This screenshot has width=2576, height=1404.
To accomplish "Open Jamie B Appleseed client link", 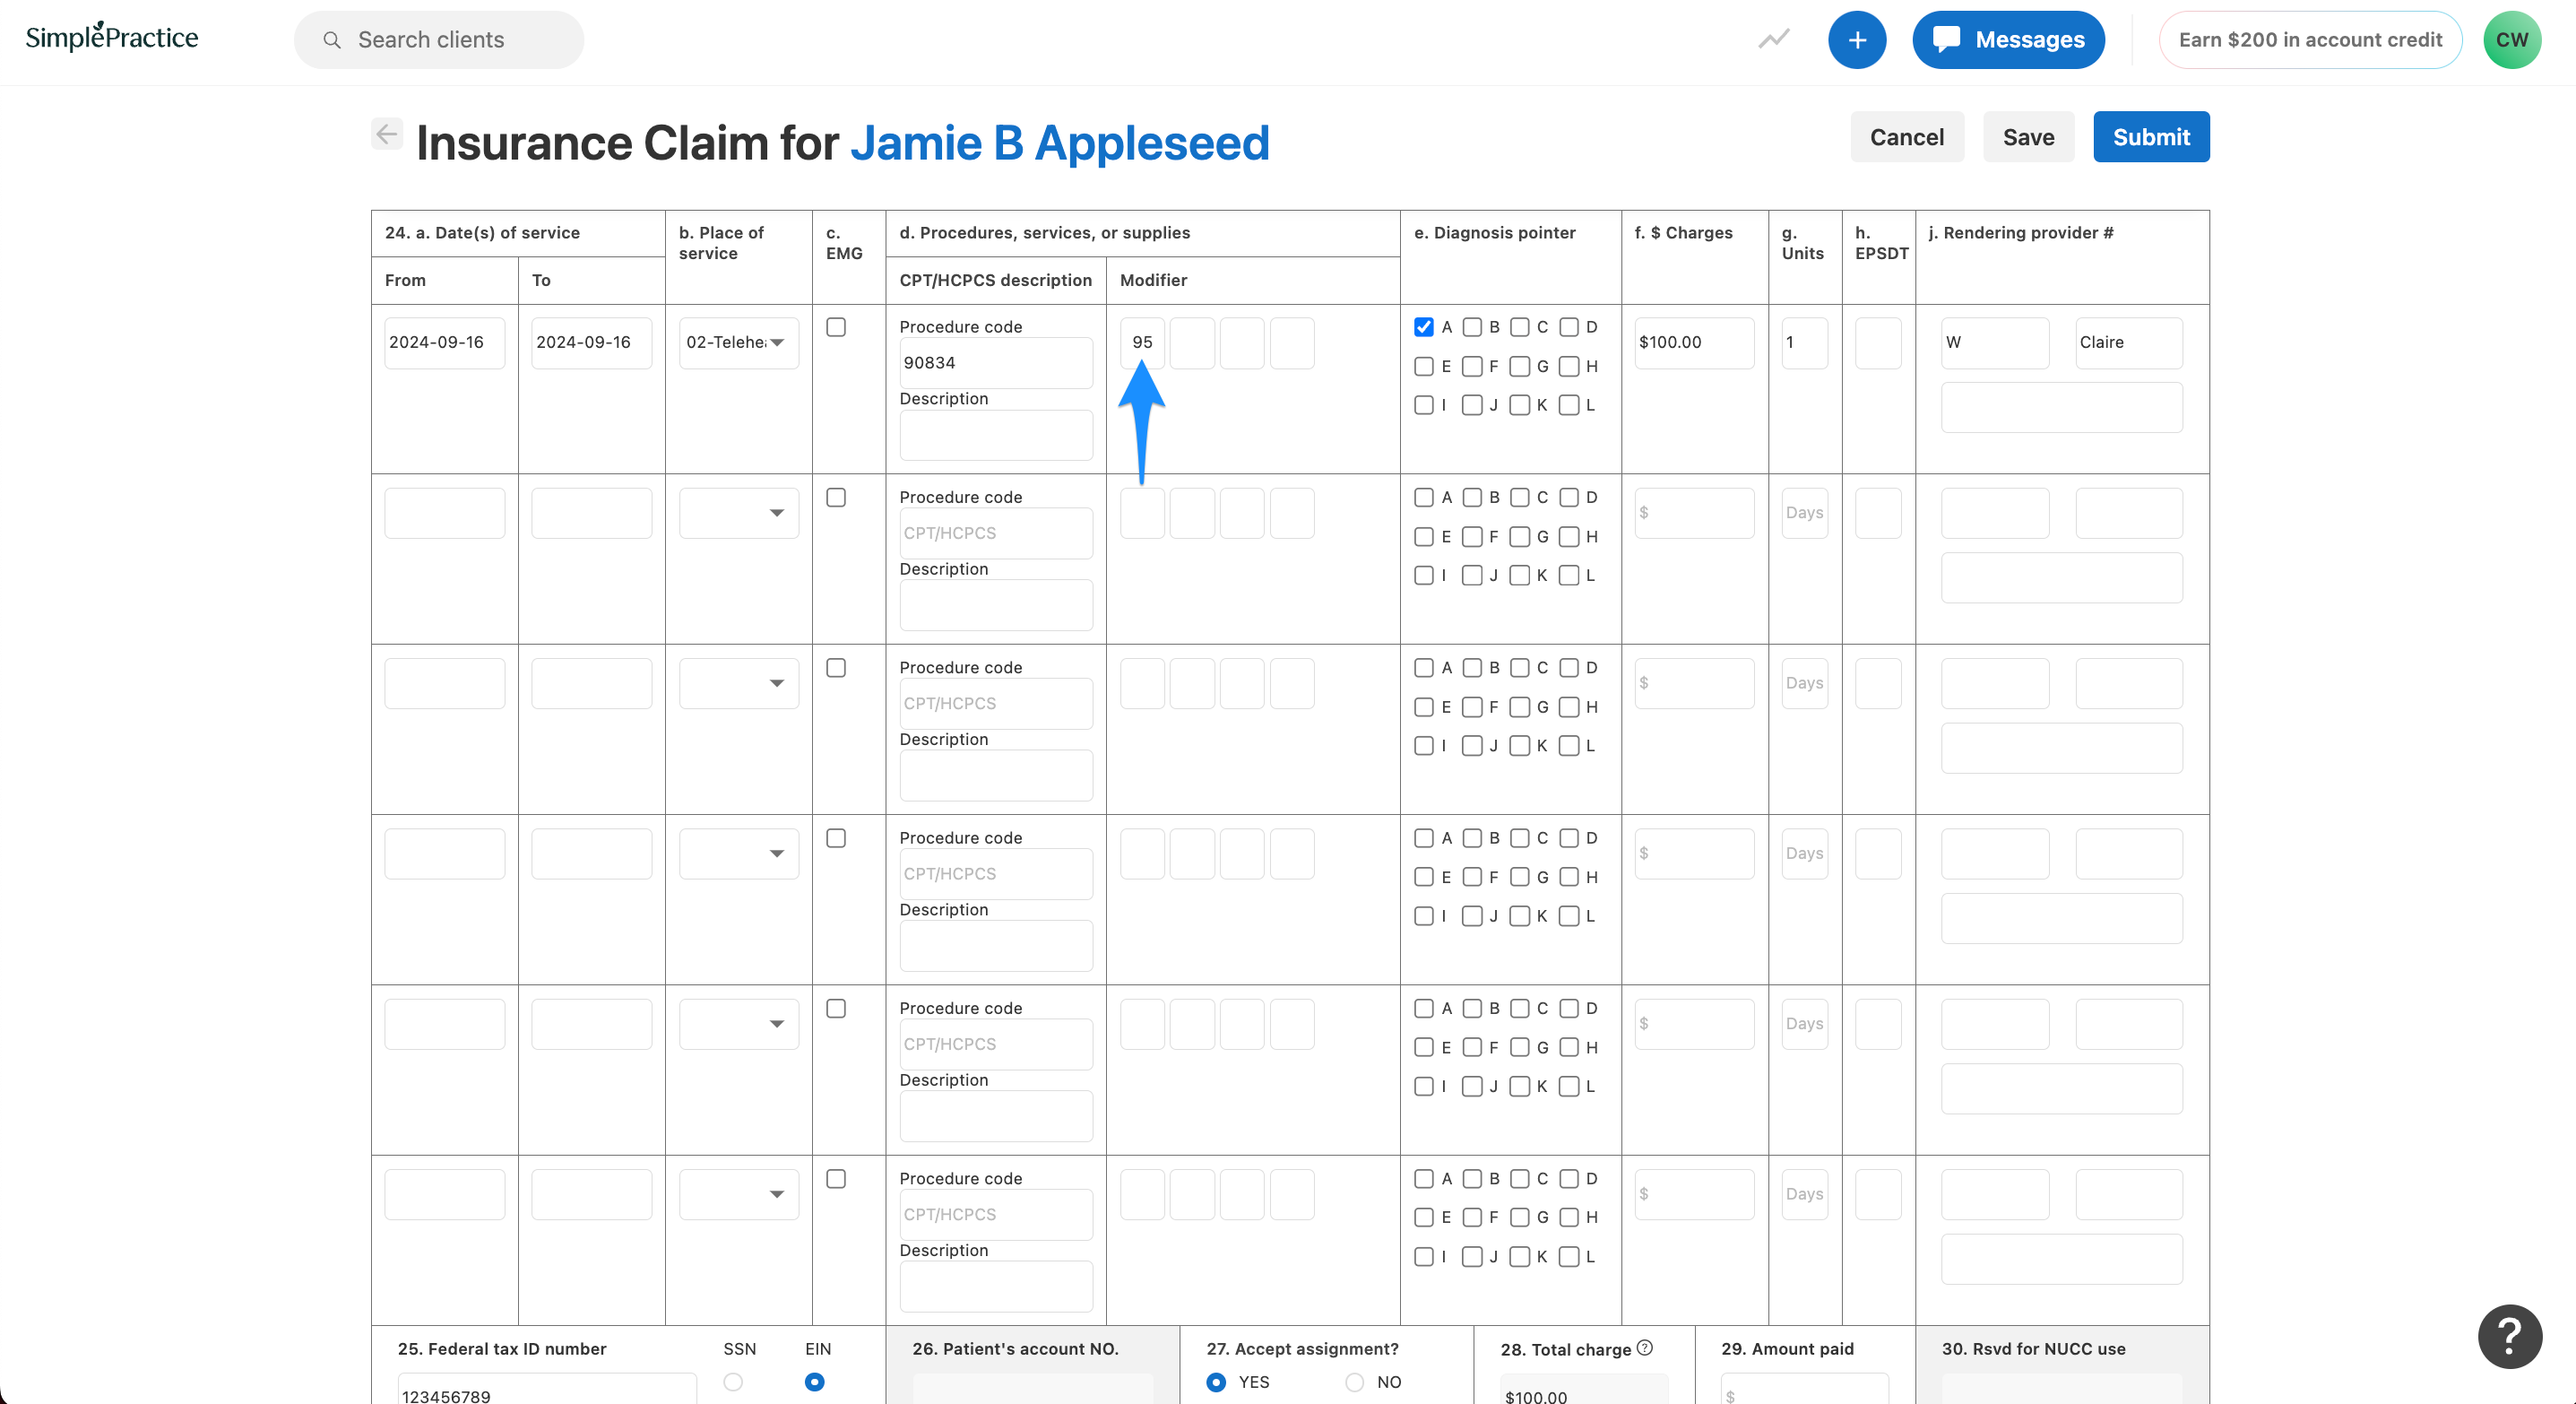I will [1059, 143].
